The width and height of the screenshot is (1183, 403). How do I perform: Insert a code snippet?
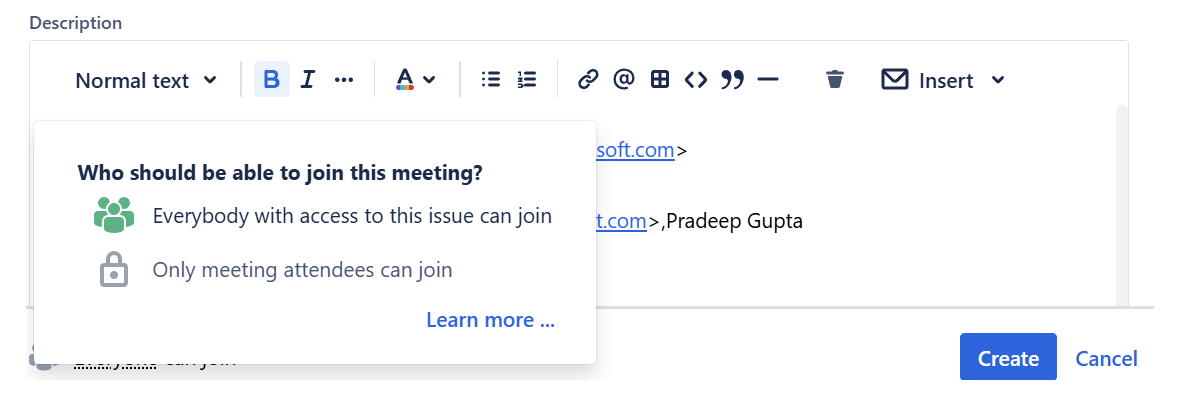(696, 80)
